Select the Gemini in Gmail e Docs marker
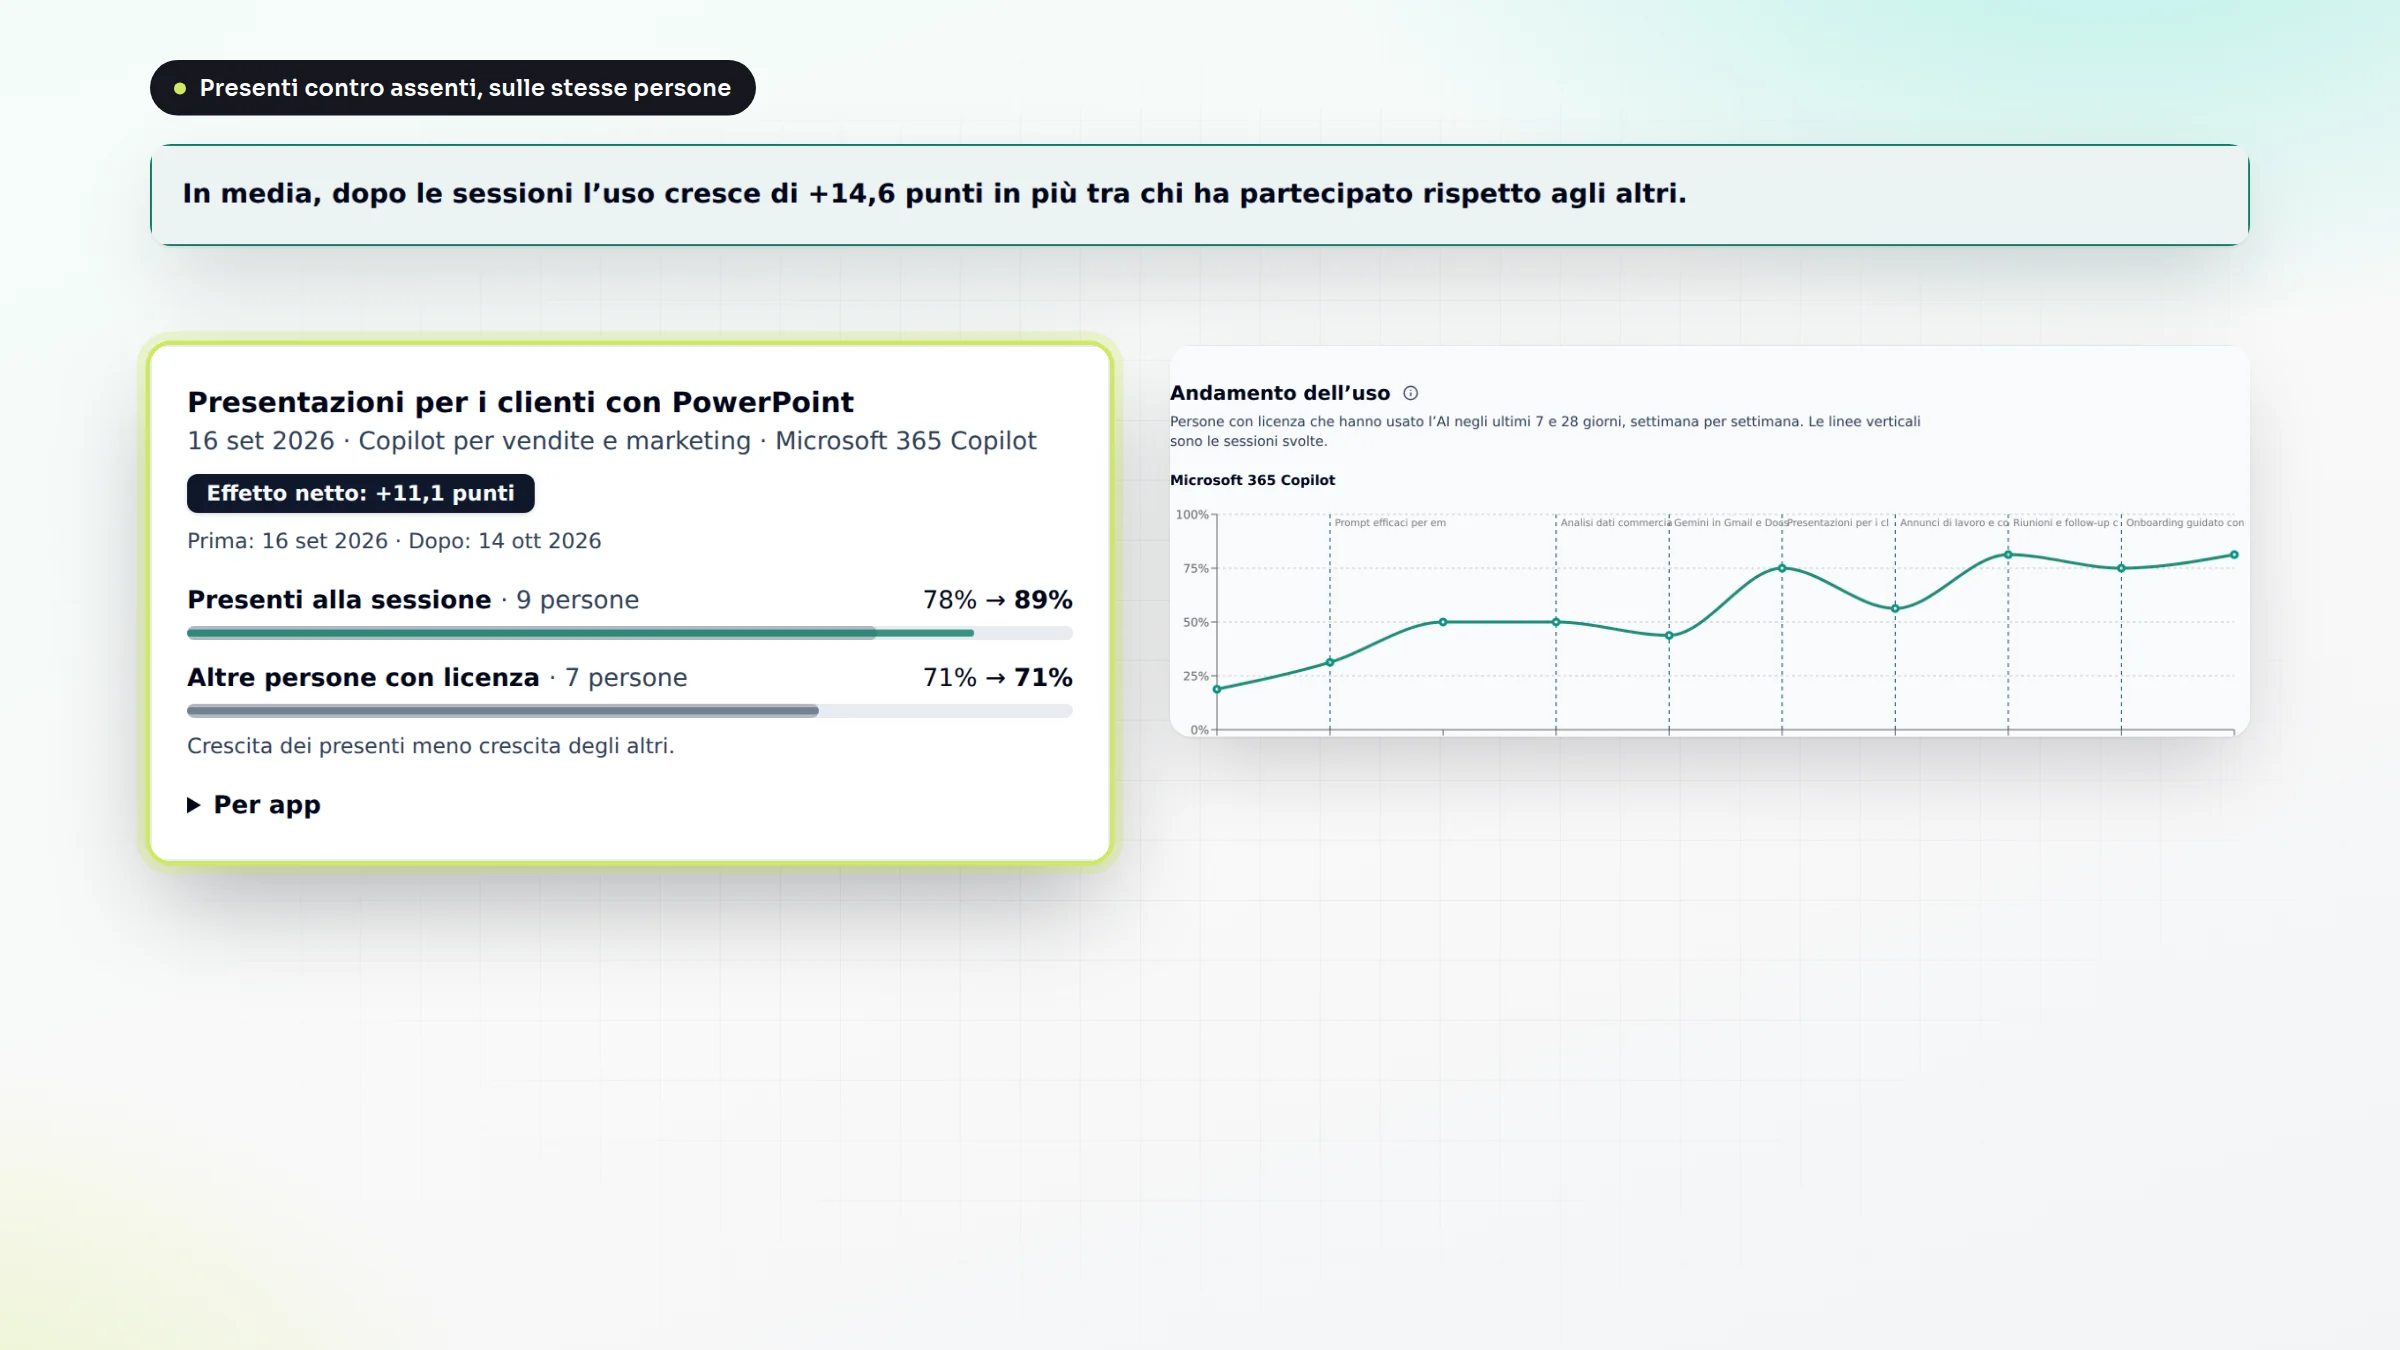The image size is (2400, 1350). 1730,523
